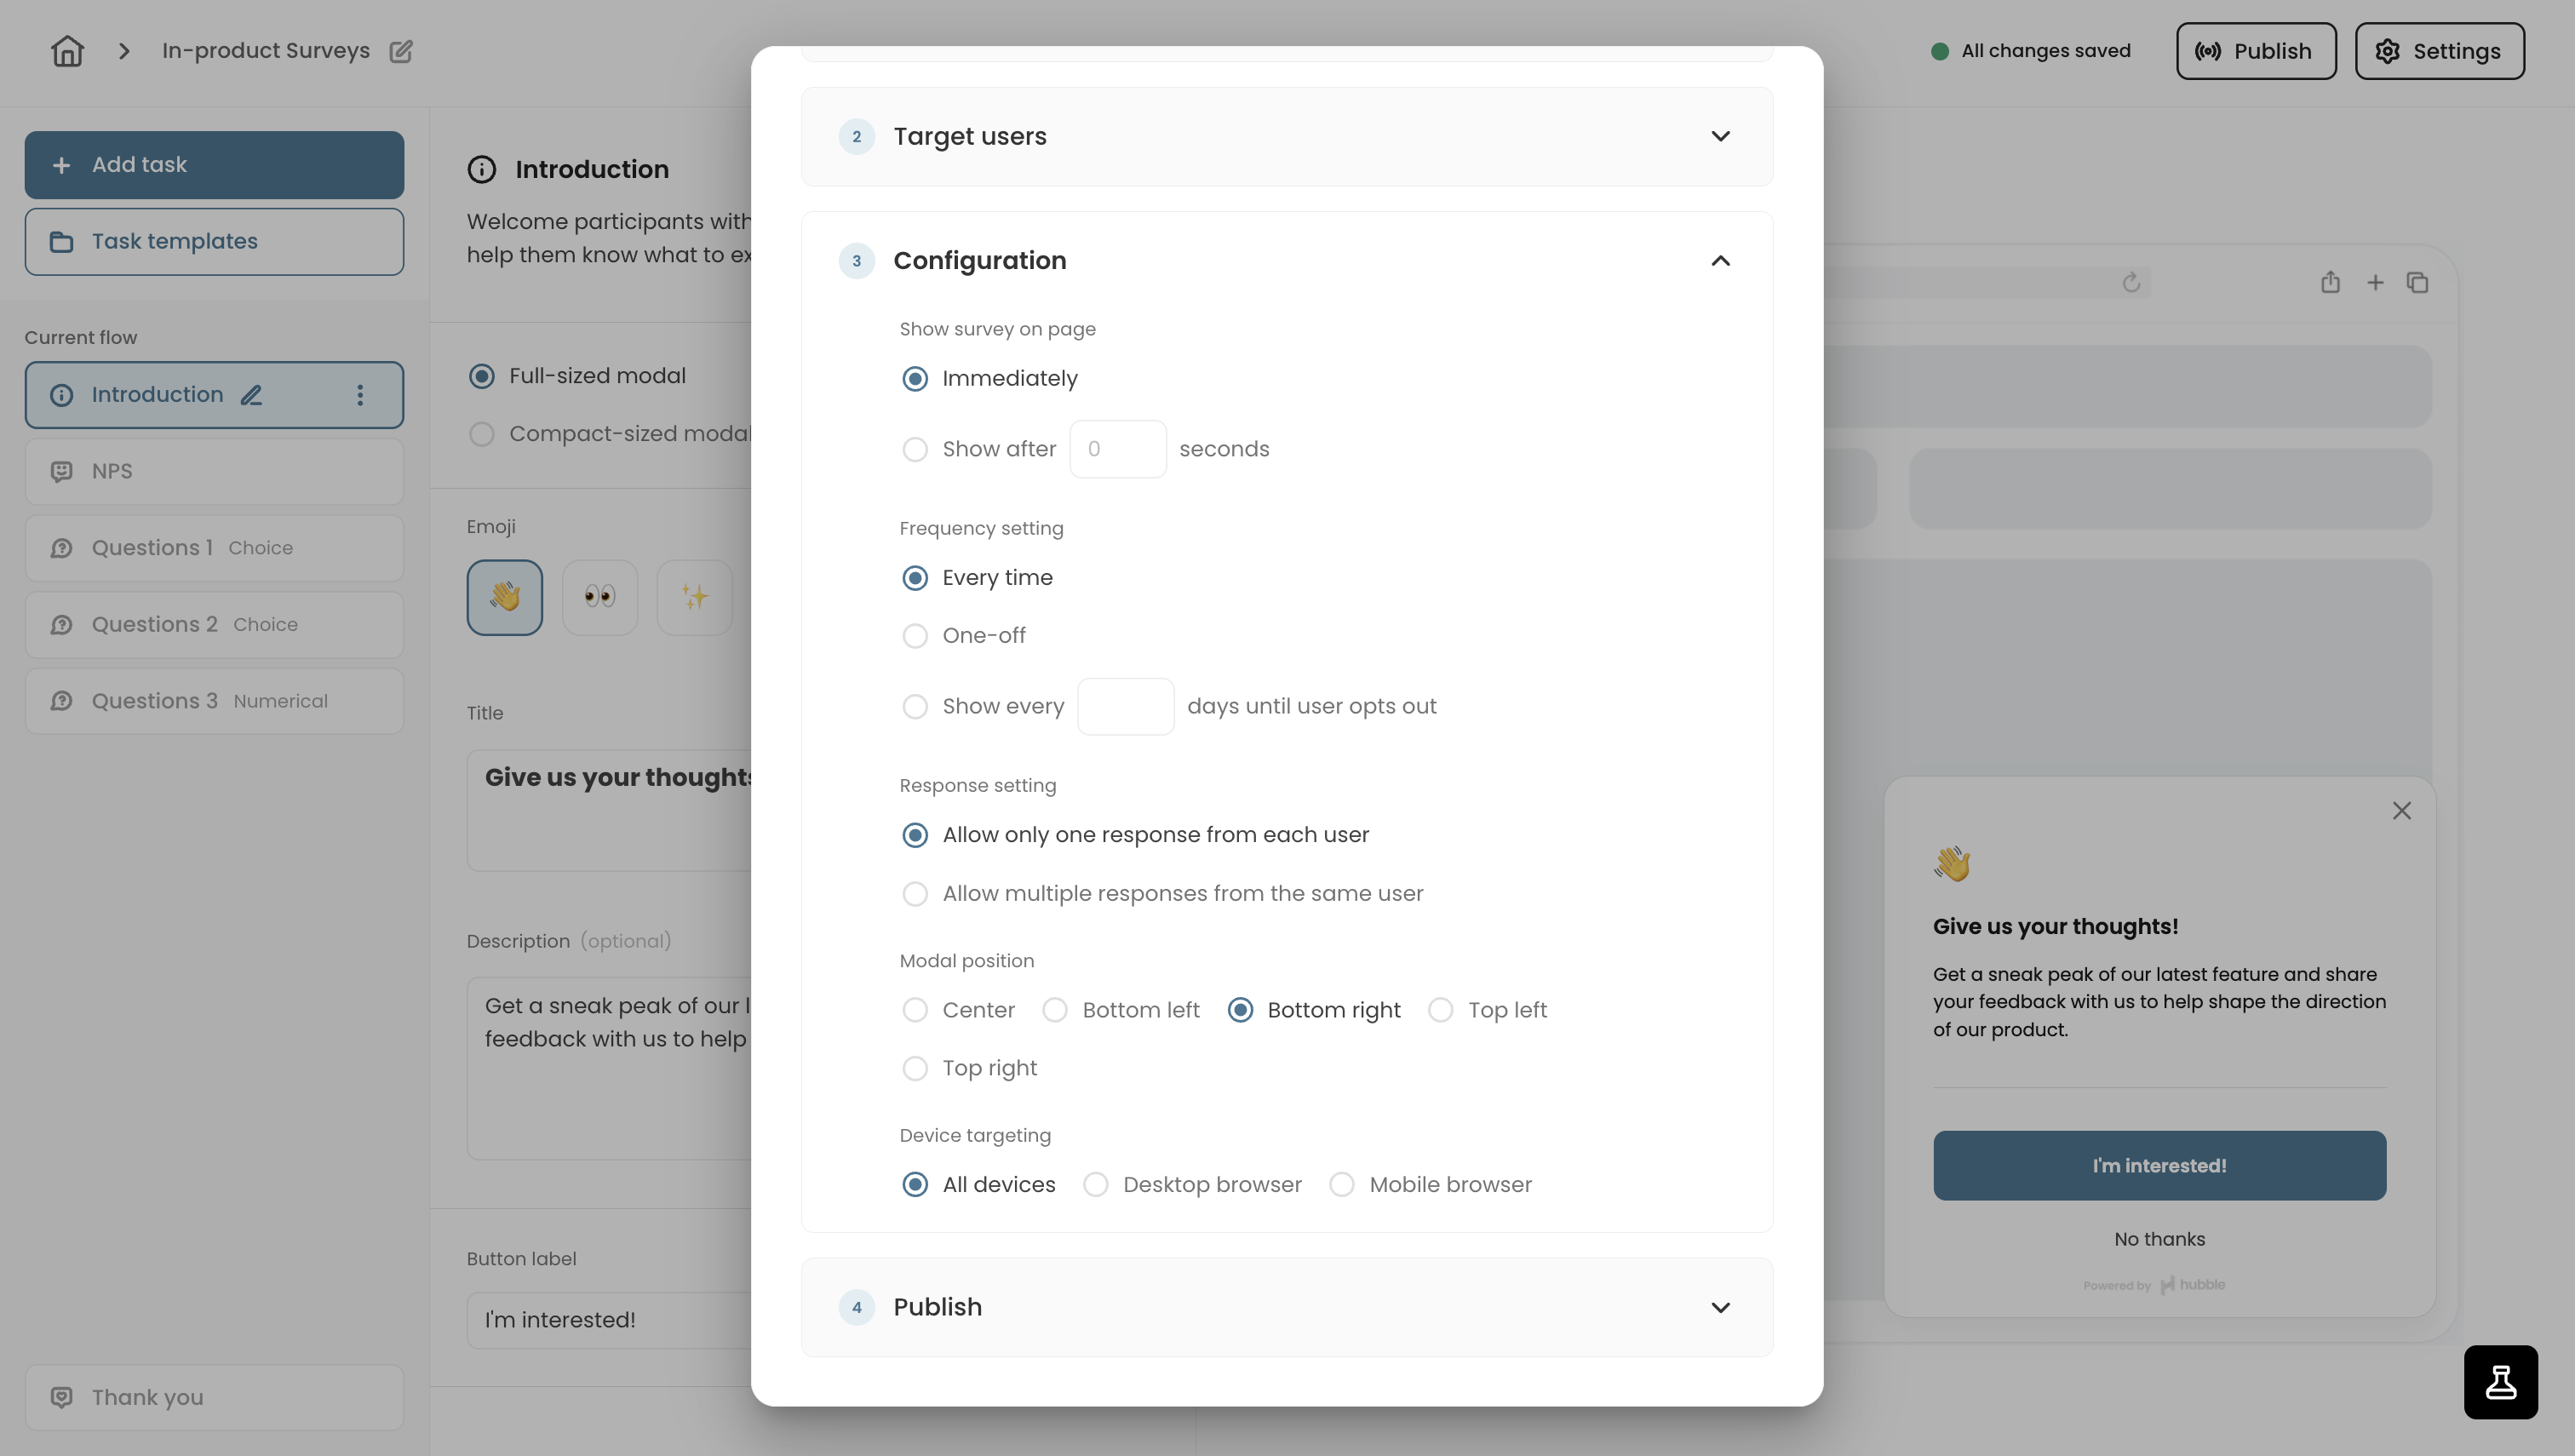
Task: Edit the In-product Surveys name pencil icon
Action: coord(401,51)
